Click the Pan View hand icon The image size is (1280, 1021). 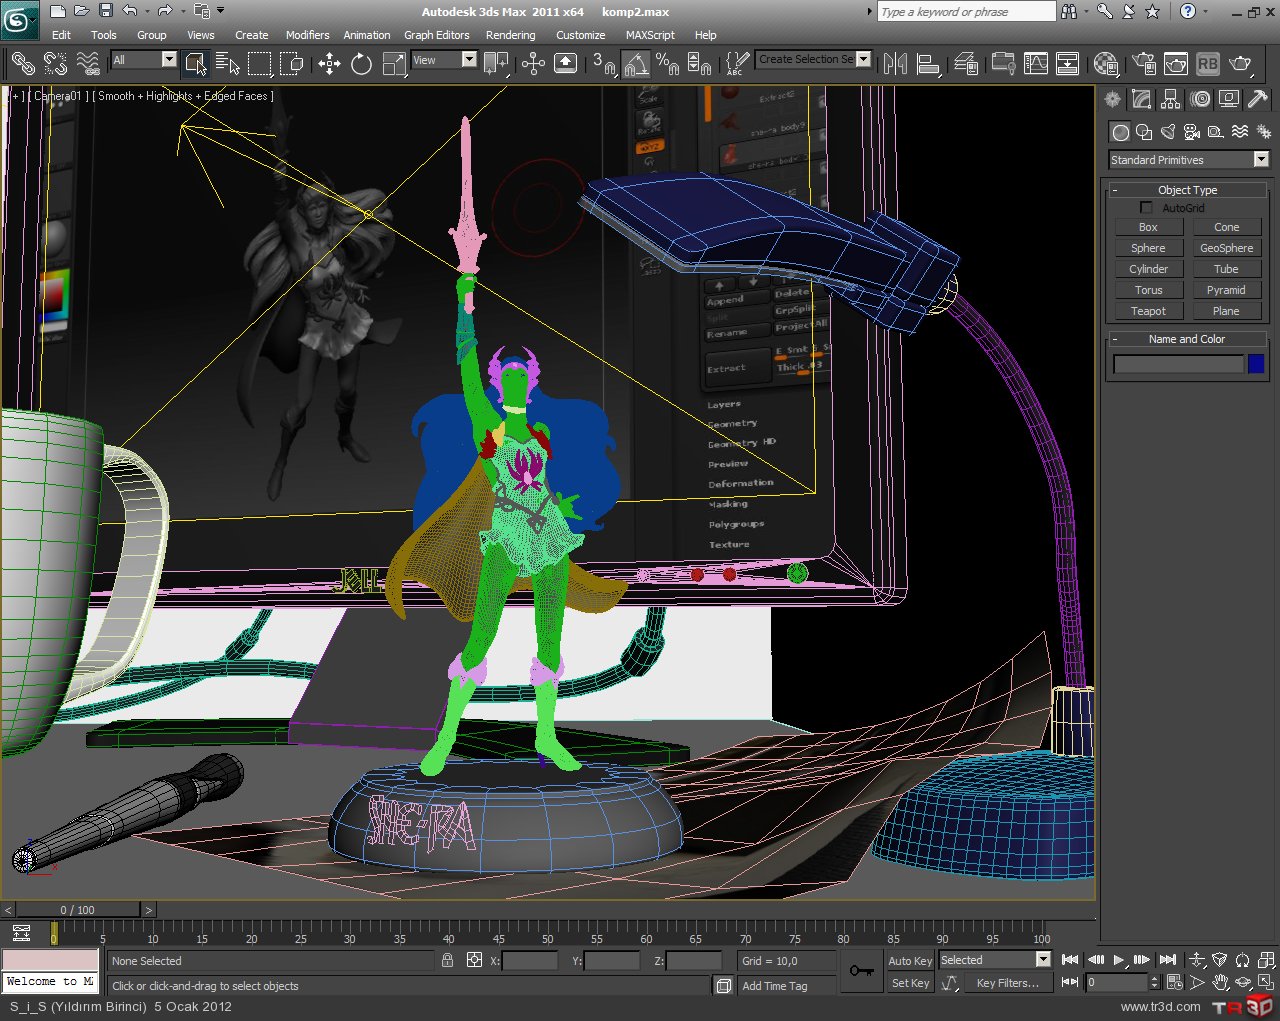(x=1220, y=983)
